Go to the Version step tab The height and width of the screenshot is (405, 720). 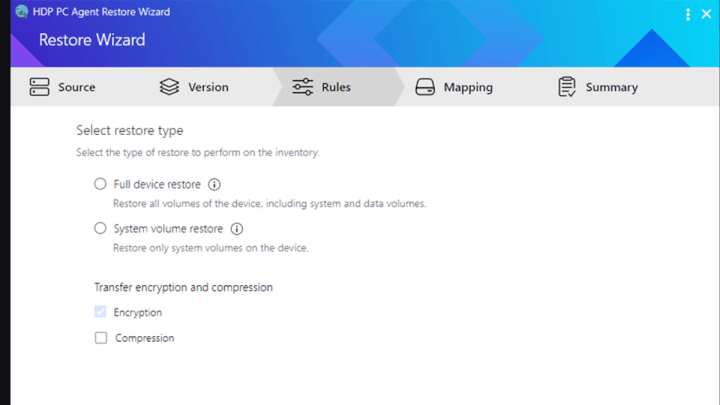194,87
